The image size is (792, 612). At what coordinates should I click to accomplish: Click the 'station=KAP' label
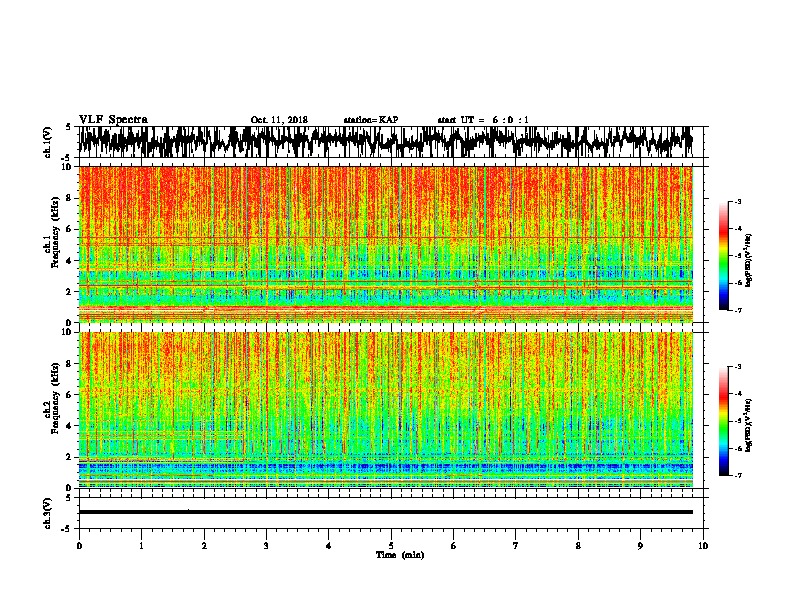coord(371,120)
